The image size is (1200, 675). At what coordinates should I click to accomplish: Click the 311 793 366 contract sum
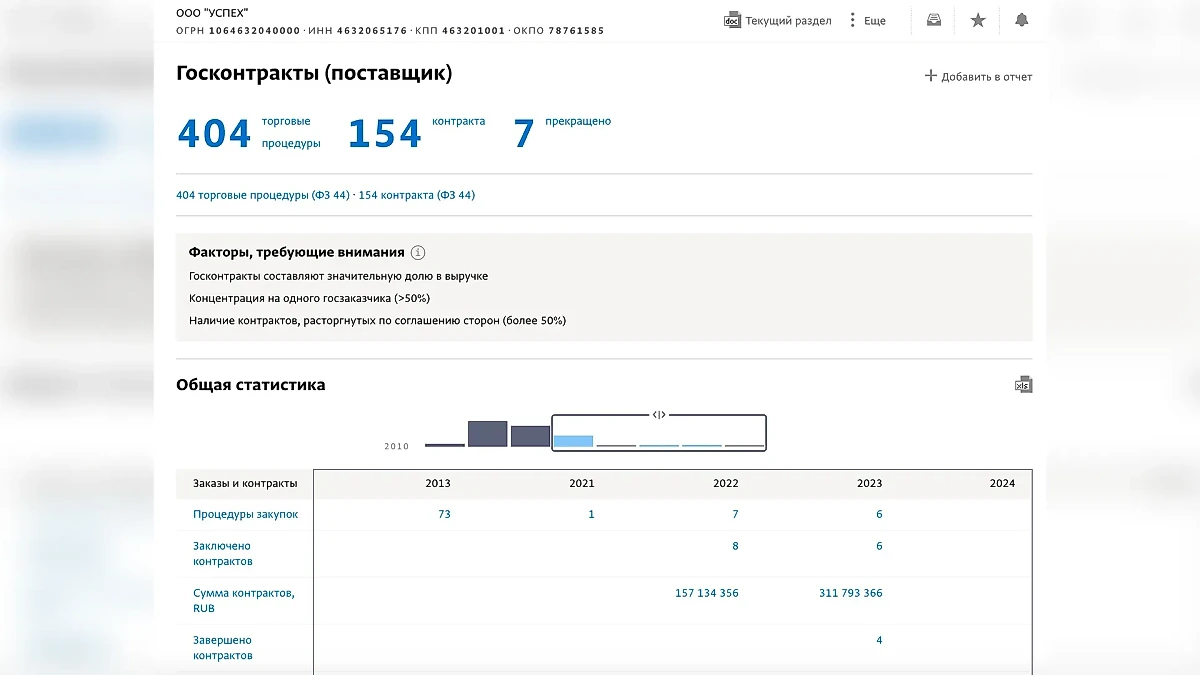click(x=850, y=593)
